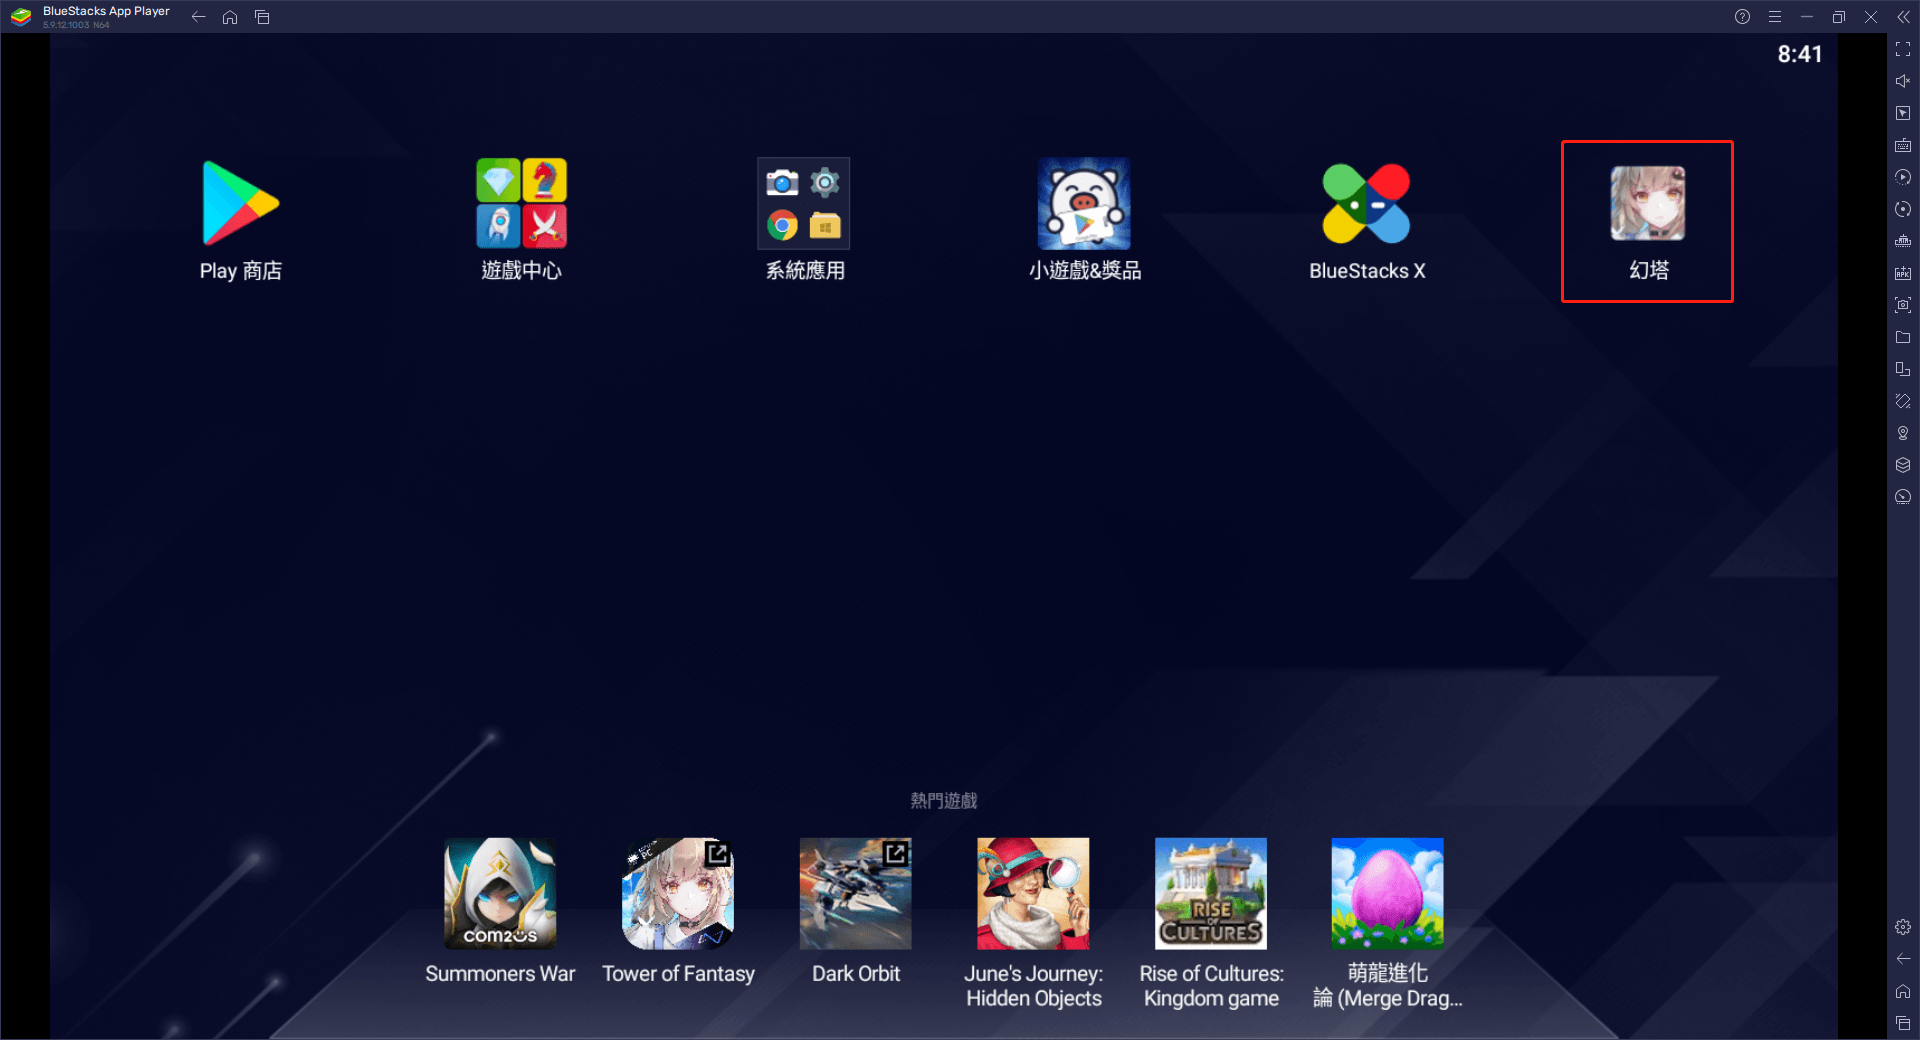Open BlueStacks settings gear
Viewport: 1920px width, 1040px height.
pos(1903,927)
